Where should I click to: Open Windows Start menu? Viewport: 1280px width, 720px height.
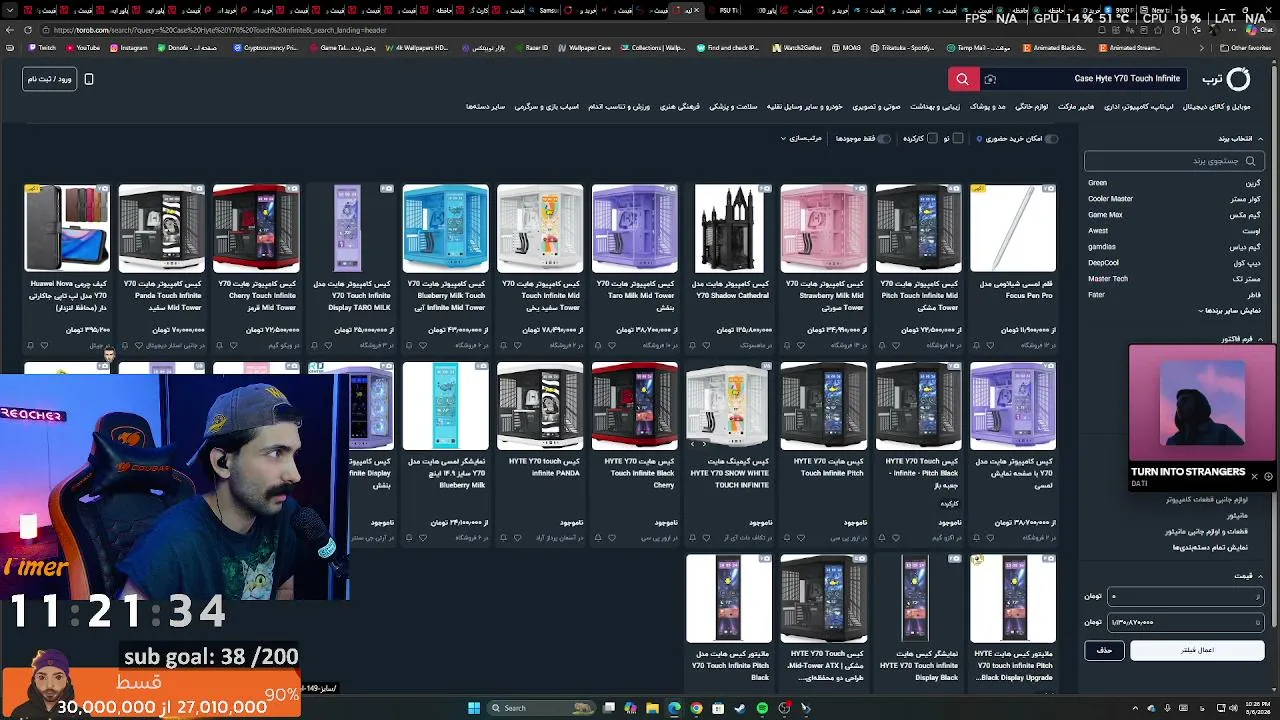point(474,708)
